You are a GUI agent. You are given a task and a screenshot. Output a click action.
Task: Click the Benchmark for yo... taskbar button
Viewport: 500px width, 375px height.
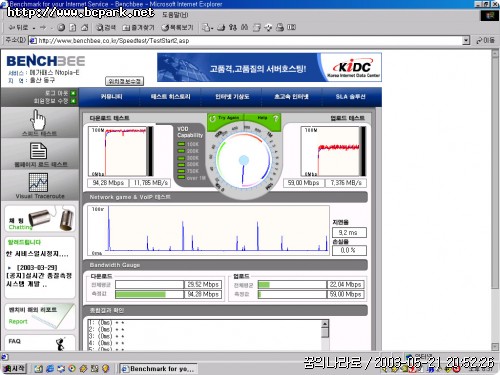[x=158, y=369]
